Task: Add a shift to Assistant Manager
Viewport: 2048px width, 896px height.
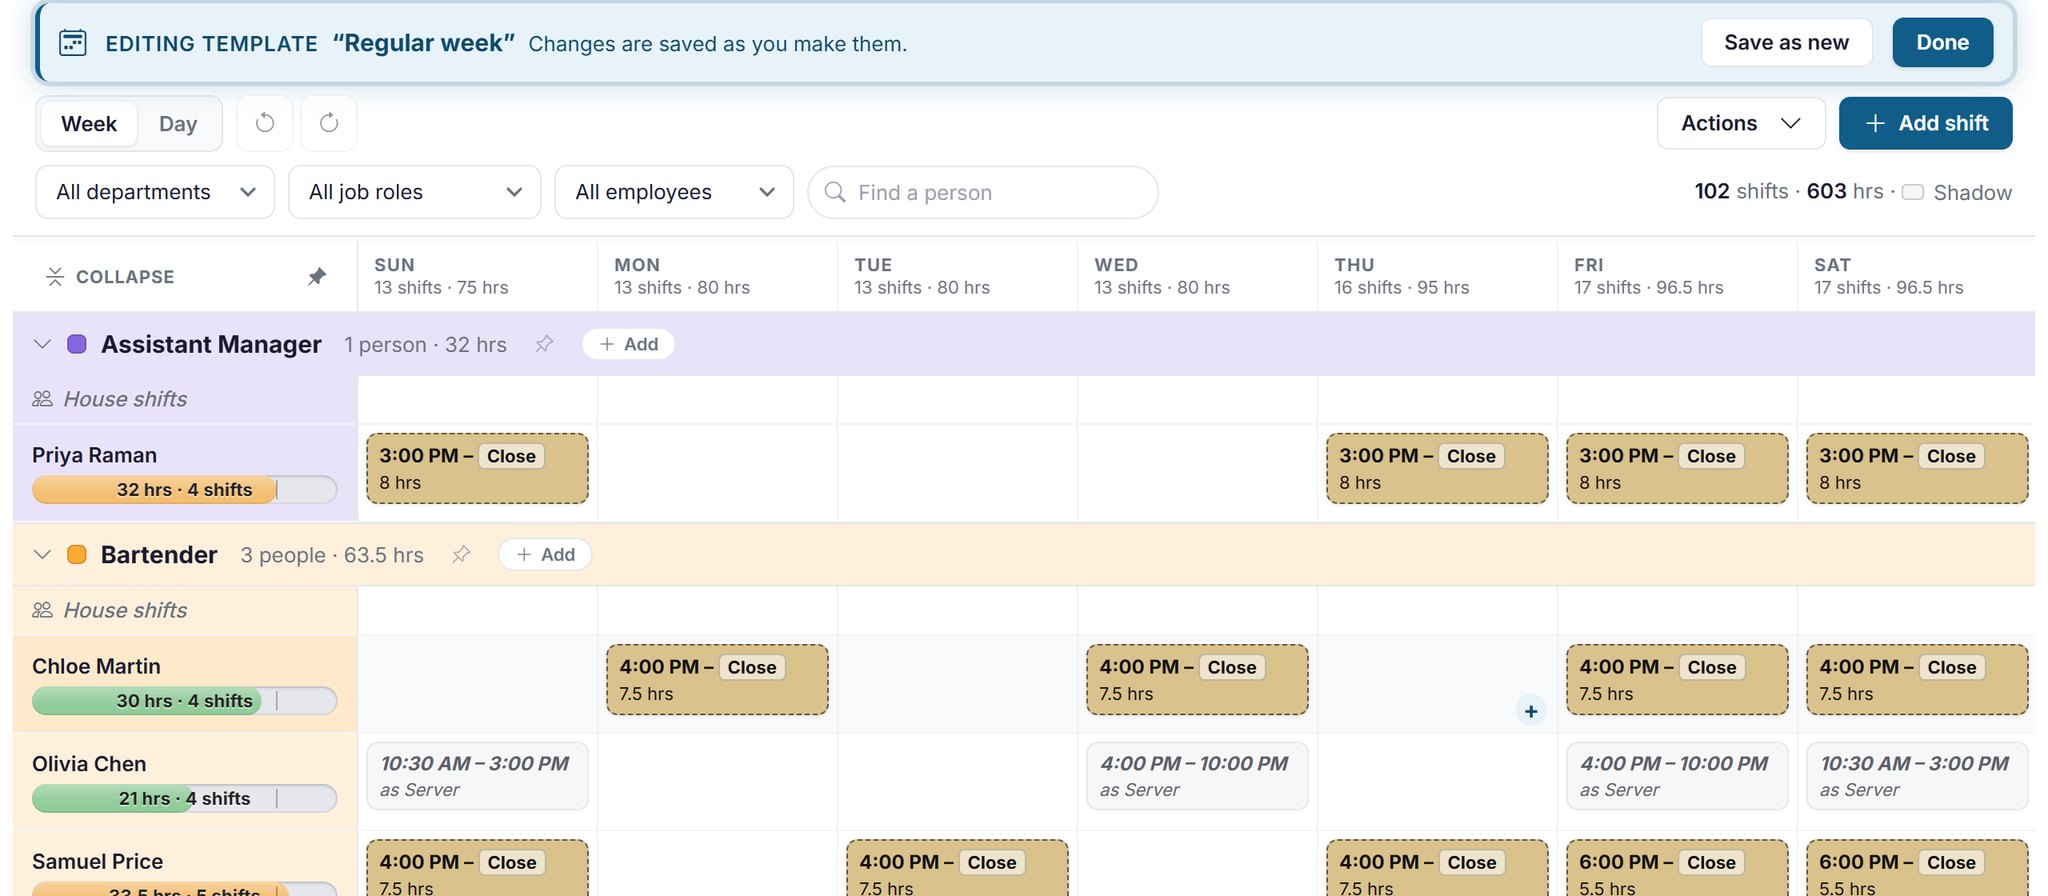Action: point(628,344)
